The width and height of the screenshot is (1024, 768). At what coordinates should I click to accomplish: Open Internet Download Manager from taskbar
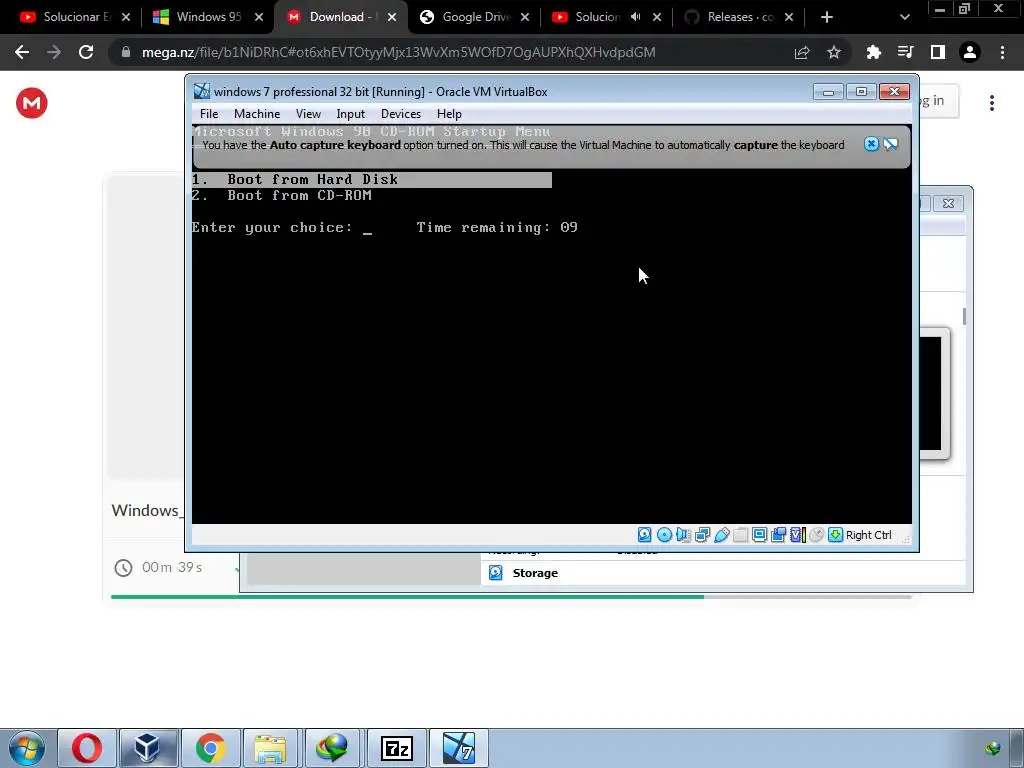332,748
